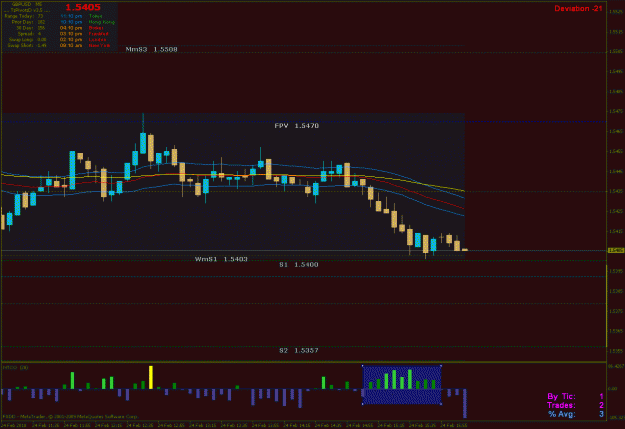
Task: Select the 'Hong Kong' session label
Action: [102, 22]
